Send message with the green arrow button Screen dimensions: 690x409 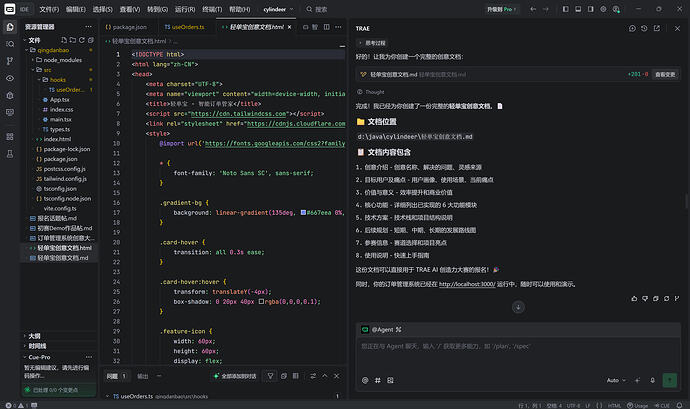coord(670,380)
